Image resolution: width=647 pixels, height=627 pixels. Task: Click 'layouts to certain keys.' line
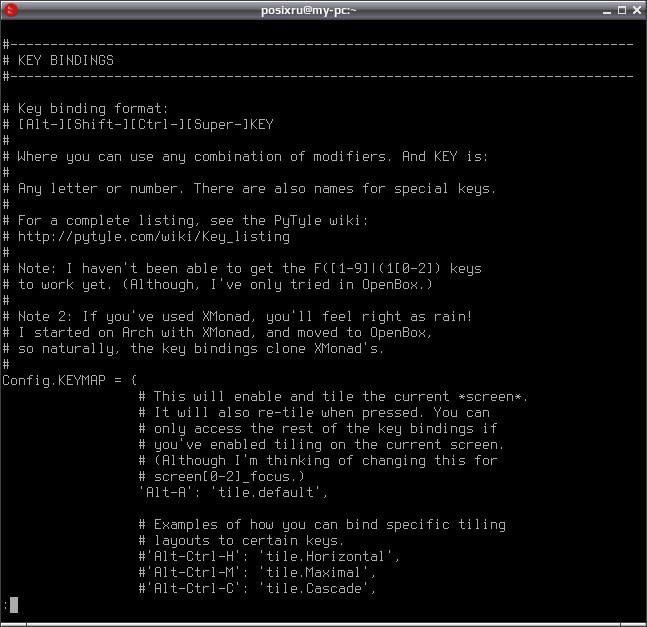click(241, 541)
